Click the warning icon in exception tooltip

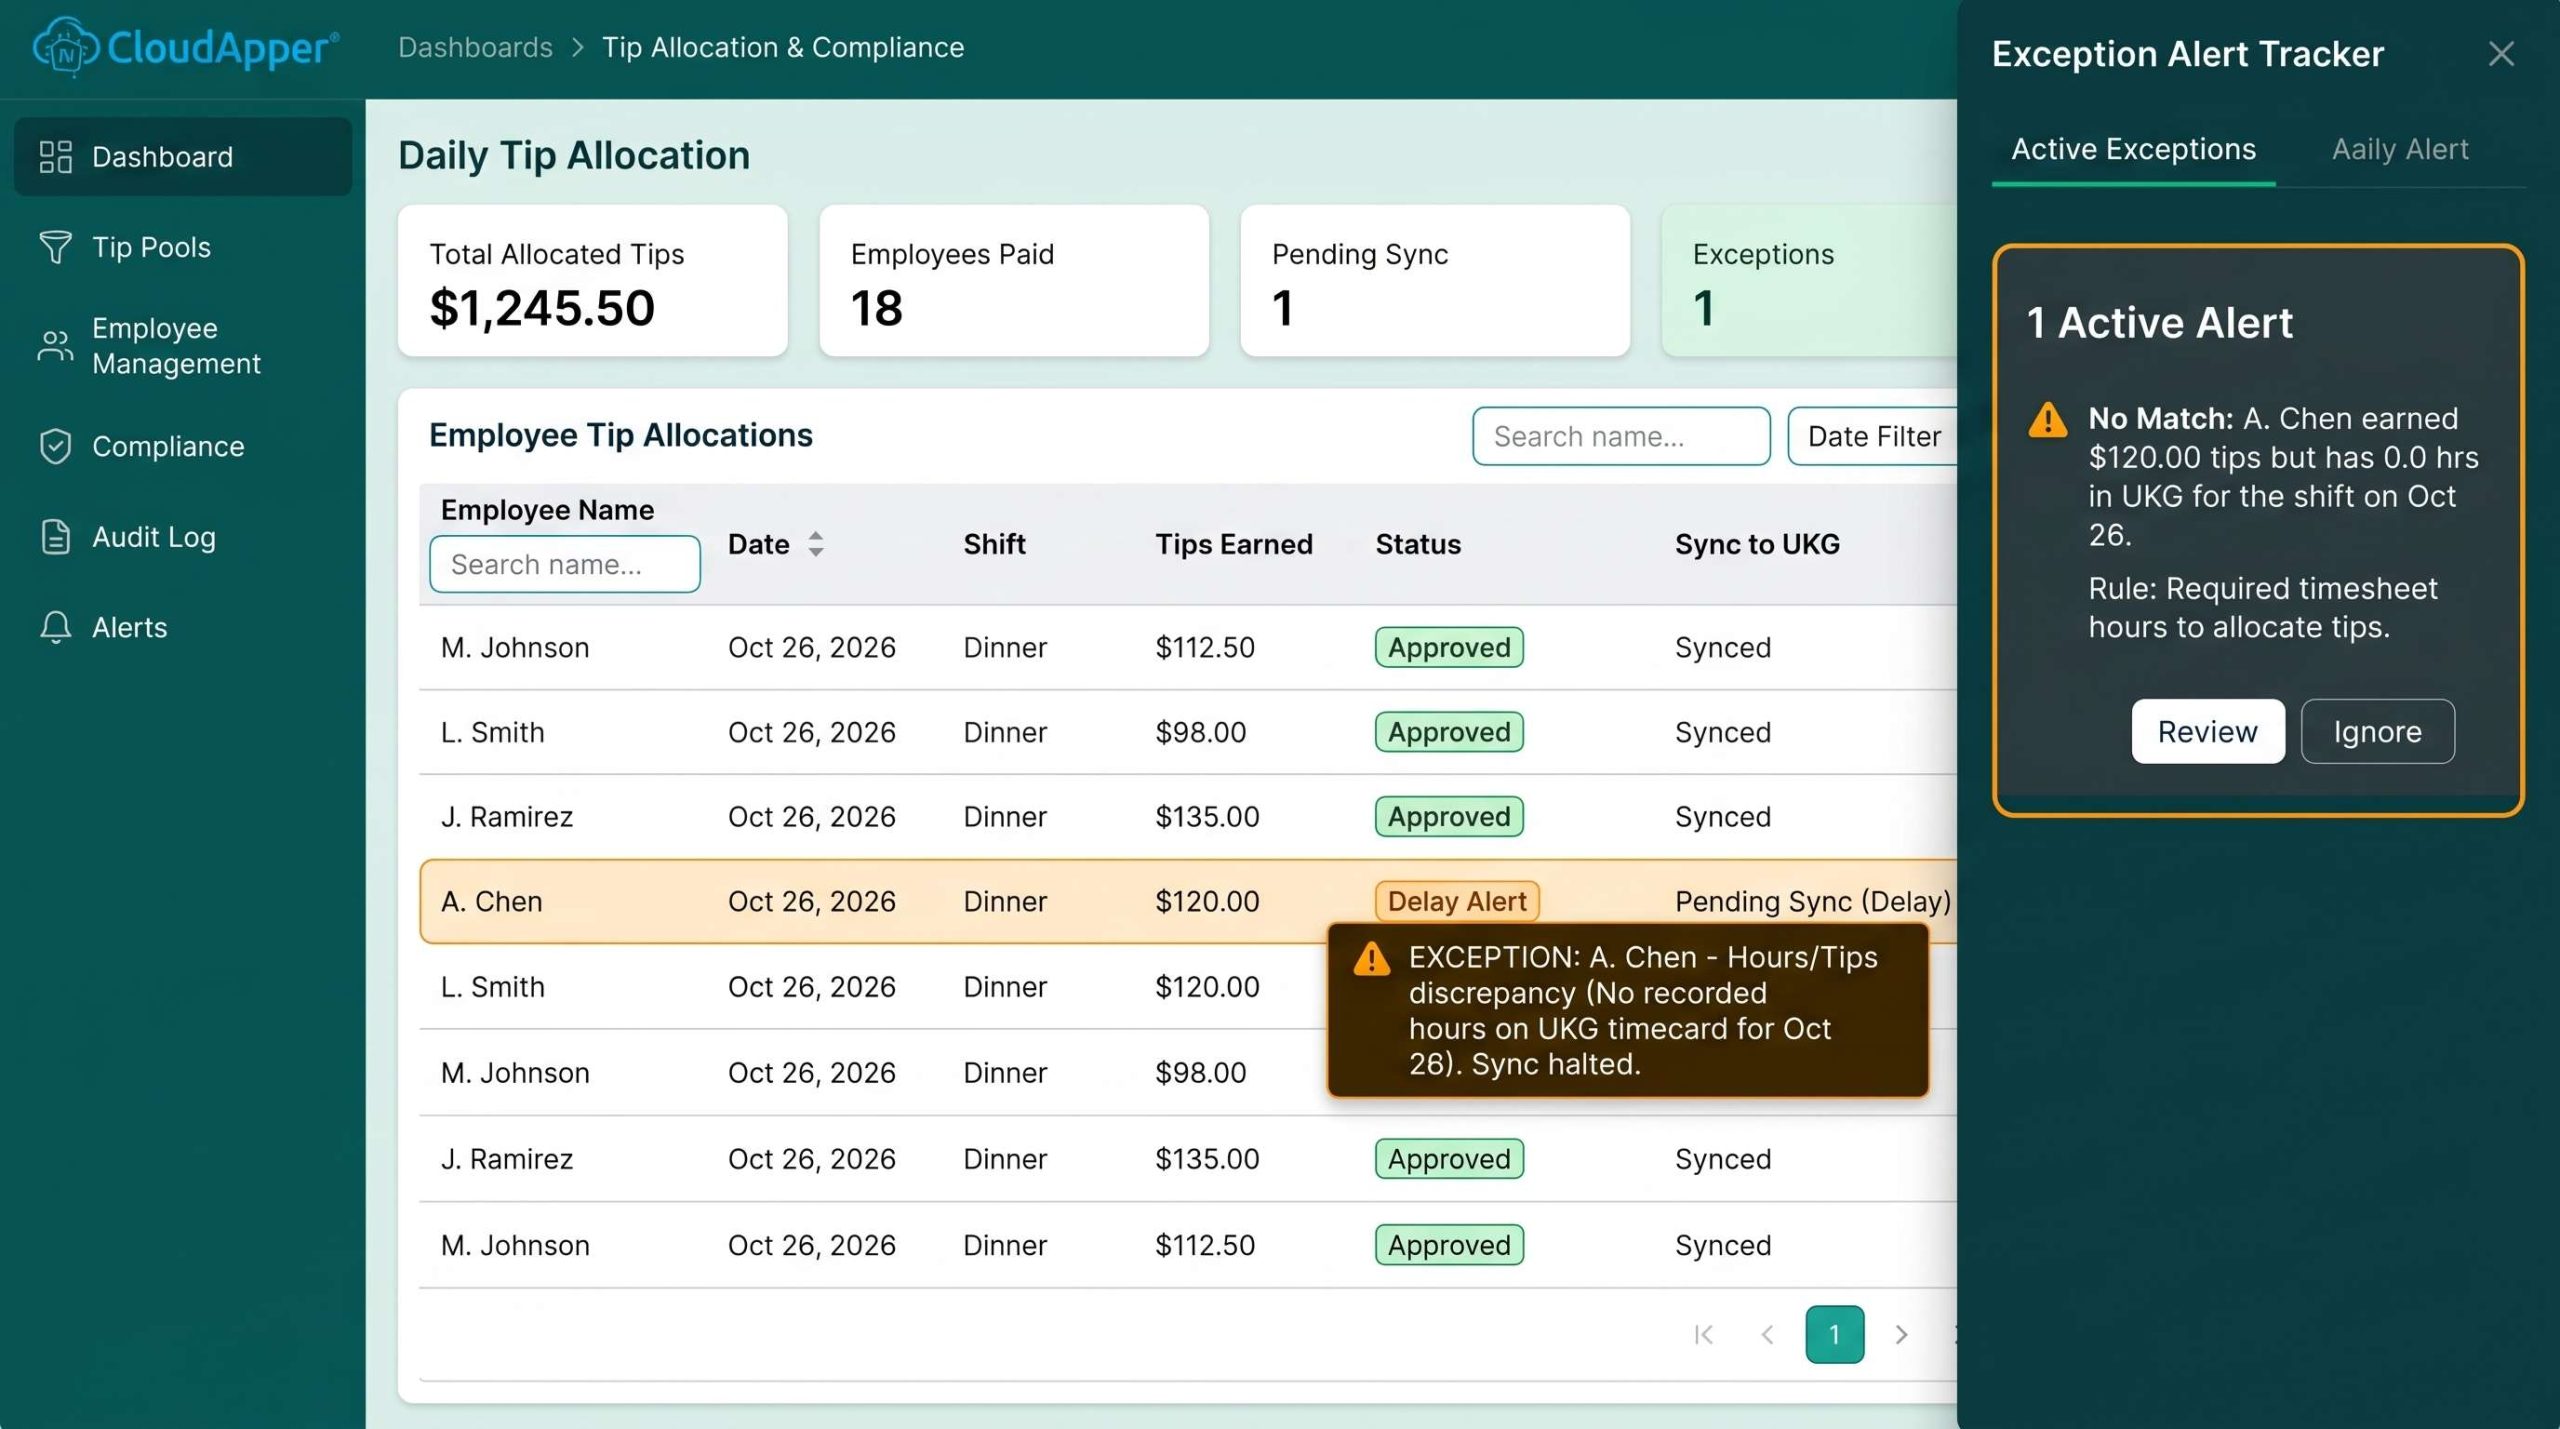pyautogui.click(x=1371, y=959)
